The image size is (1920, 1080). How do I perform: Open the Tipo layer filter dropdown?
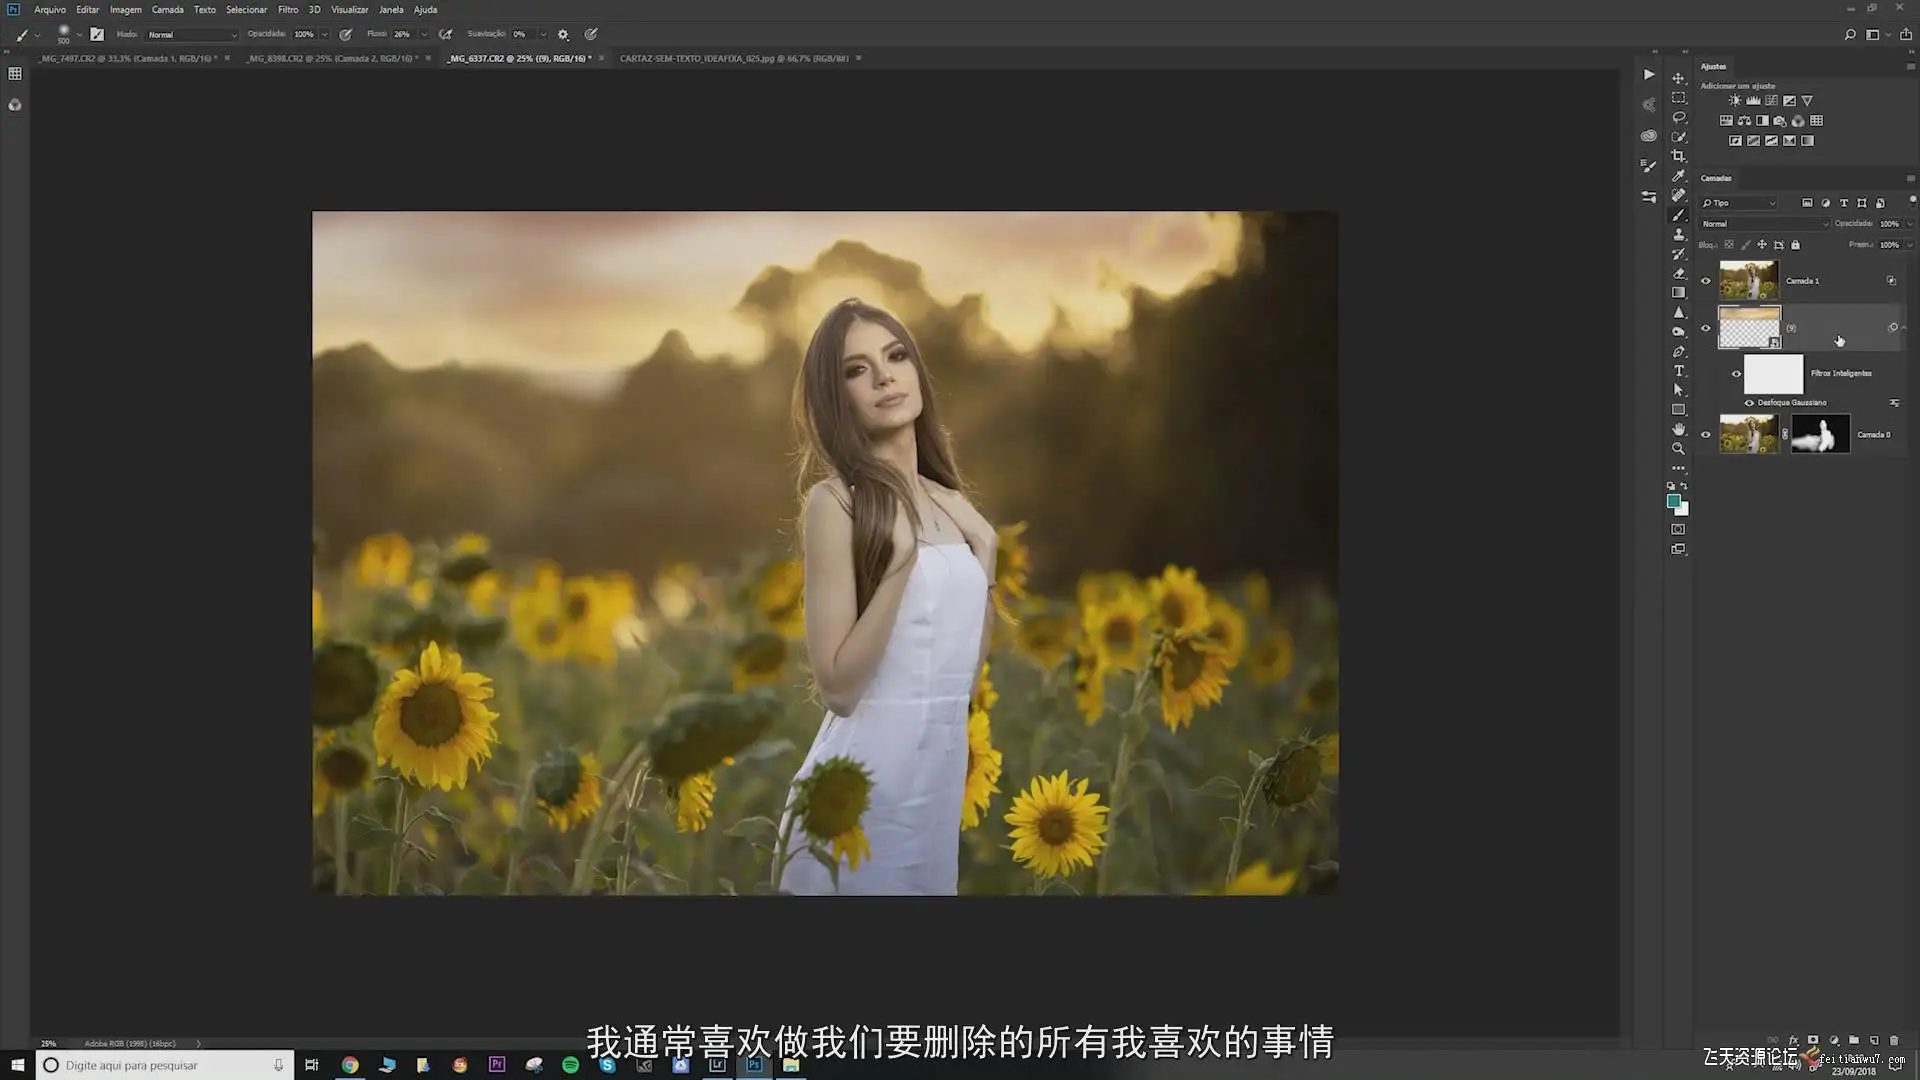coord(1740,203)
